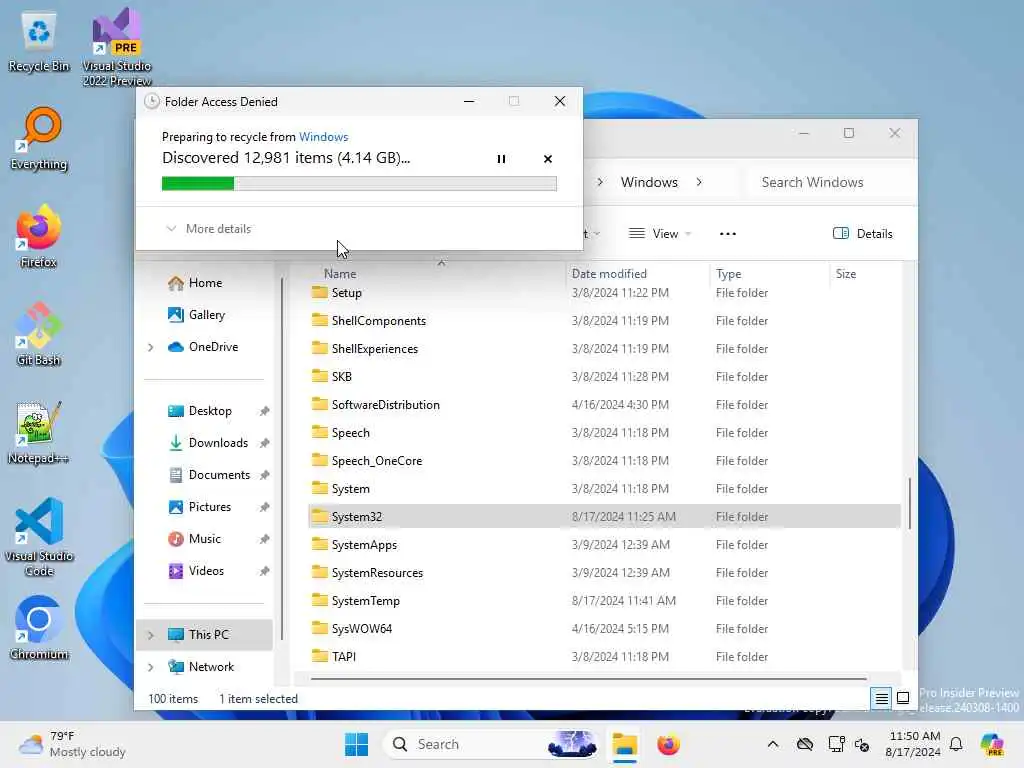
Task: Sort by Date modified column header
Action: (x=609, y=274)
